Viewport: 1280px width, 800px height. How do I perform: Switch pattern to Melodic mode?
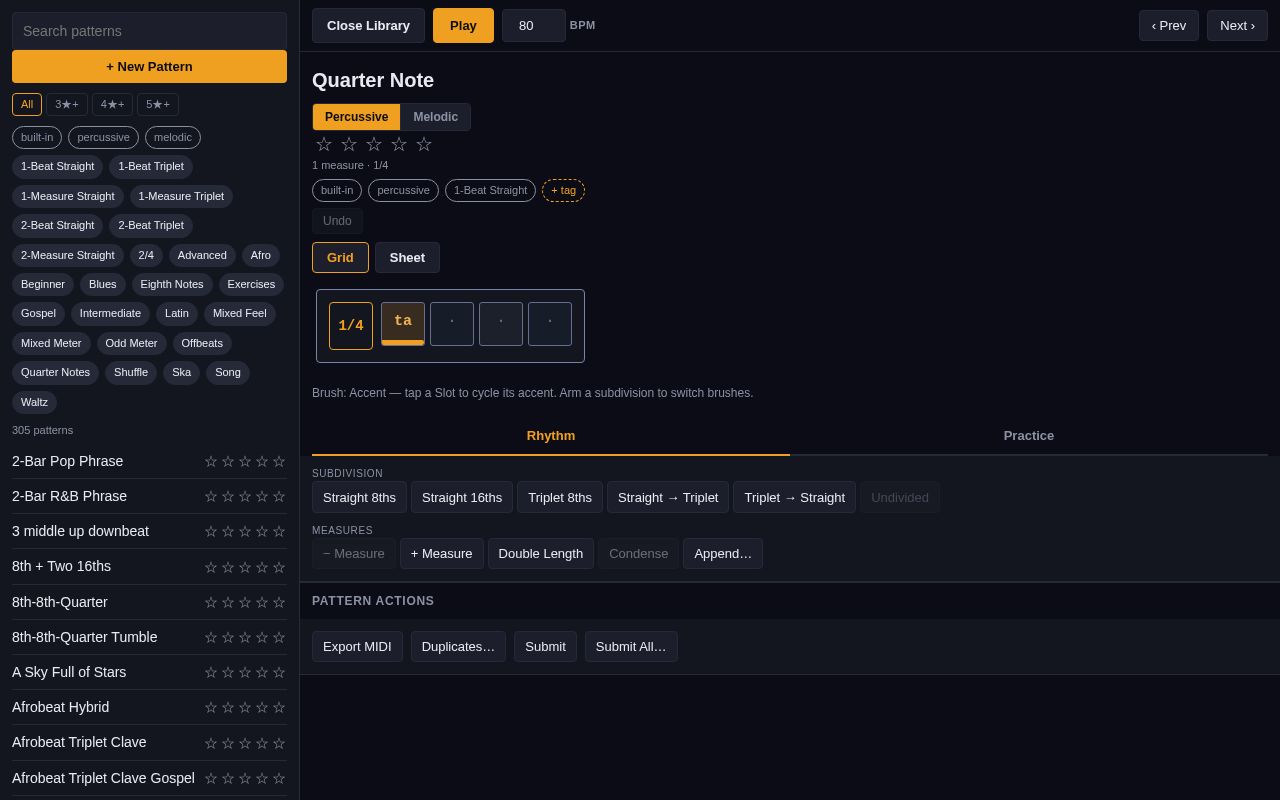click(436, 117)
